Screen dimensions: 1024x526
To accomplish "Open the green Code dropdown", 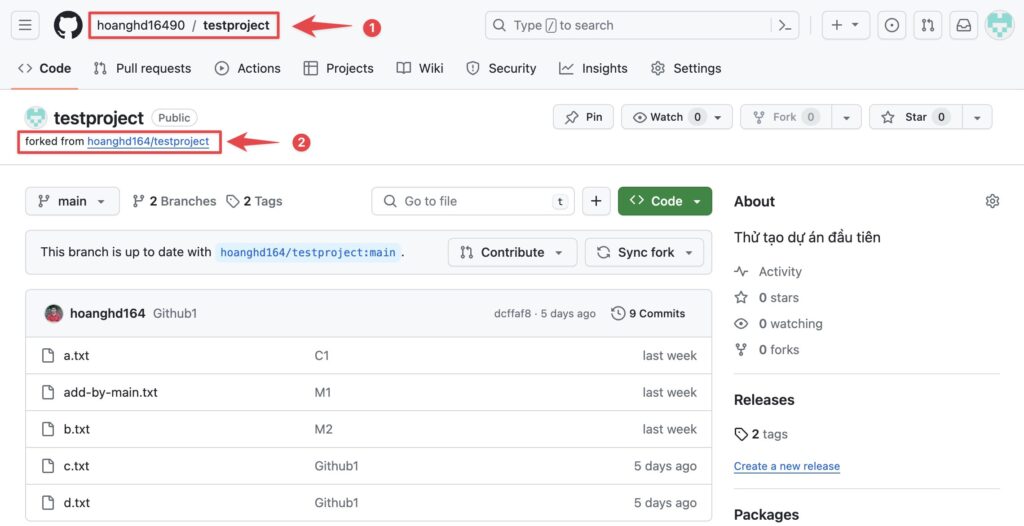I will click(665, 201).
